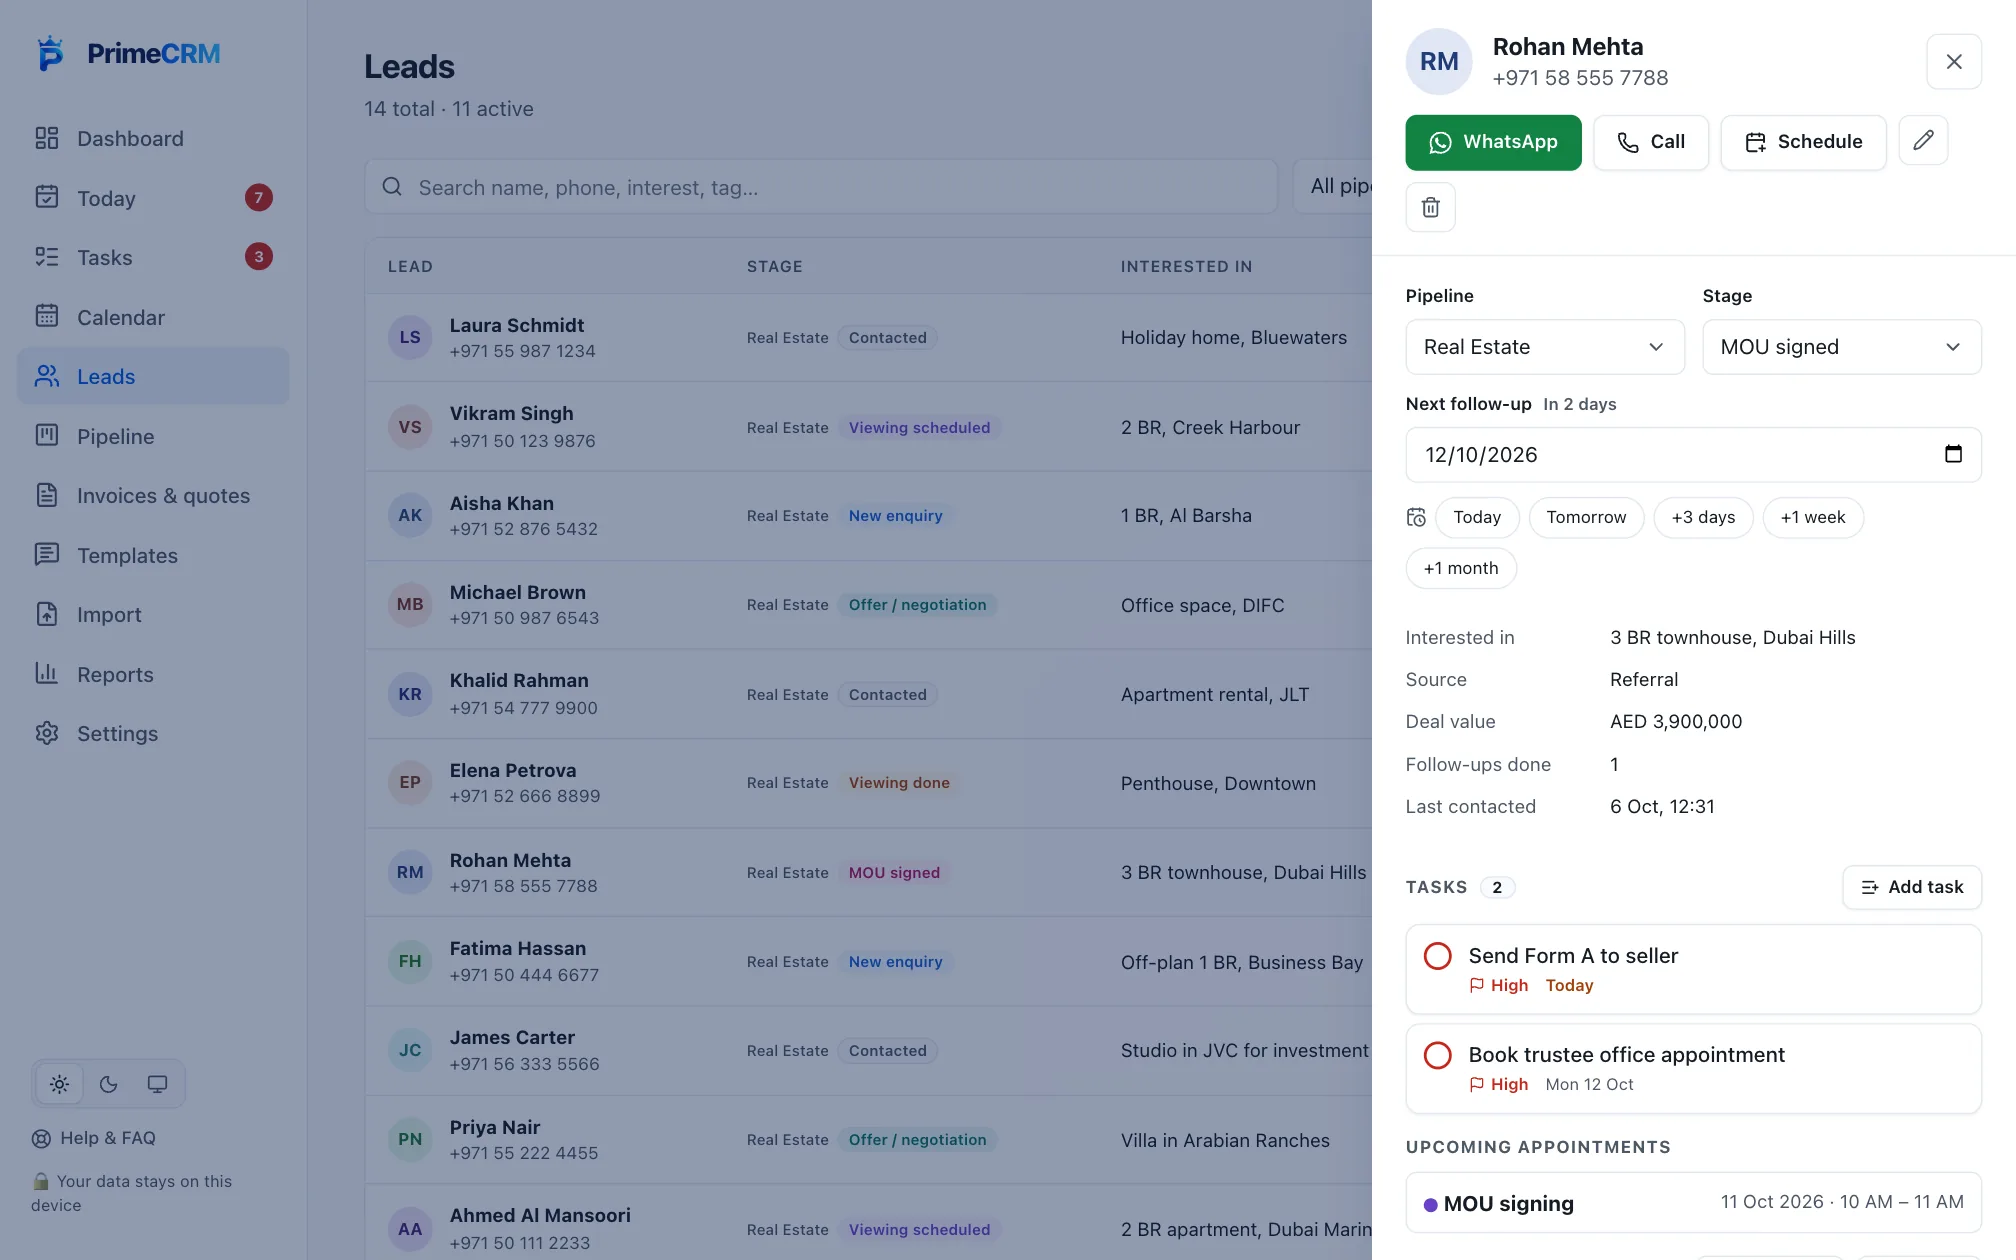Viewport: 2016px width, 1260px height.
Task: Open Calendar in the sidebar
Action: point(153,317)
